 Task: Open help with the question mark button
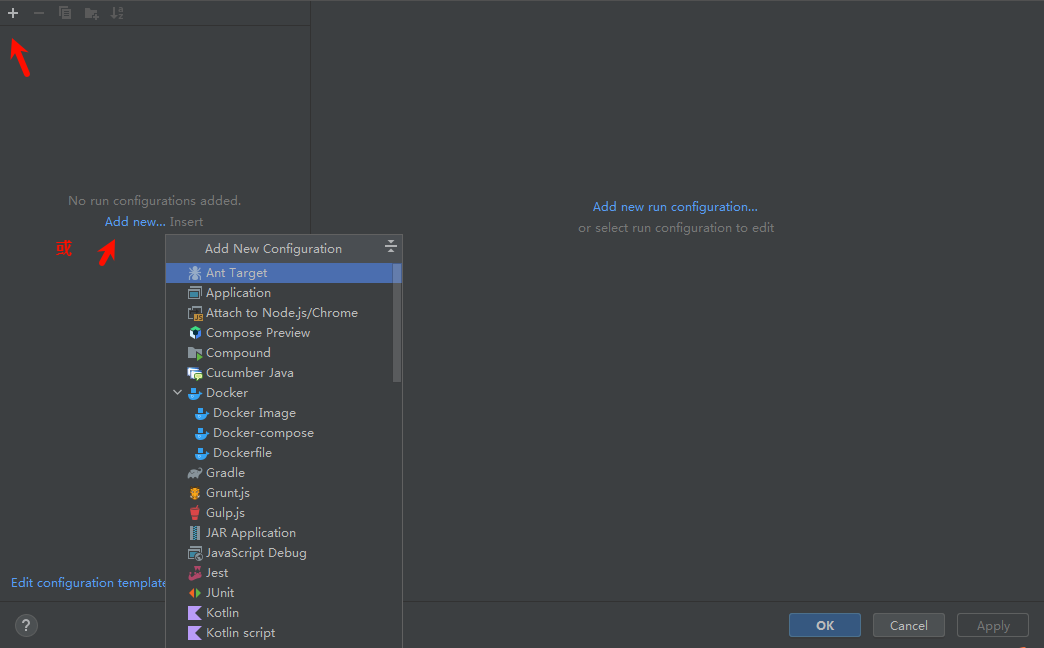(26, 625)
